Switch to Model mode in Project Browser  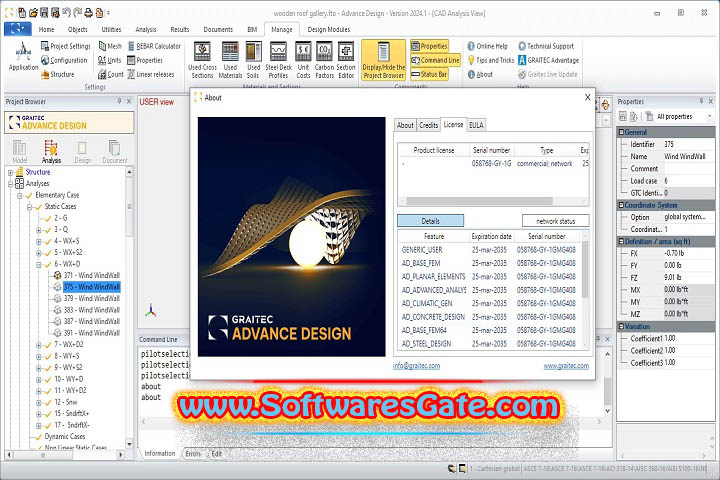(x=19, y=152)
